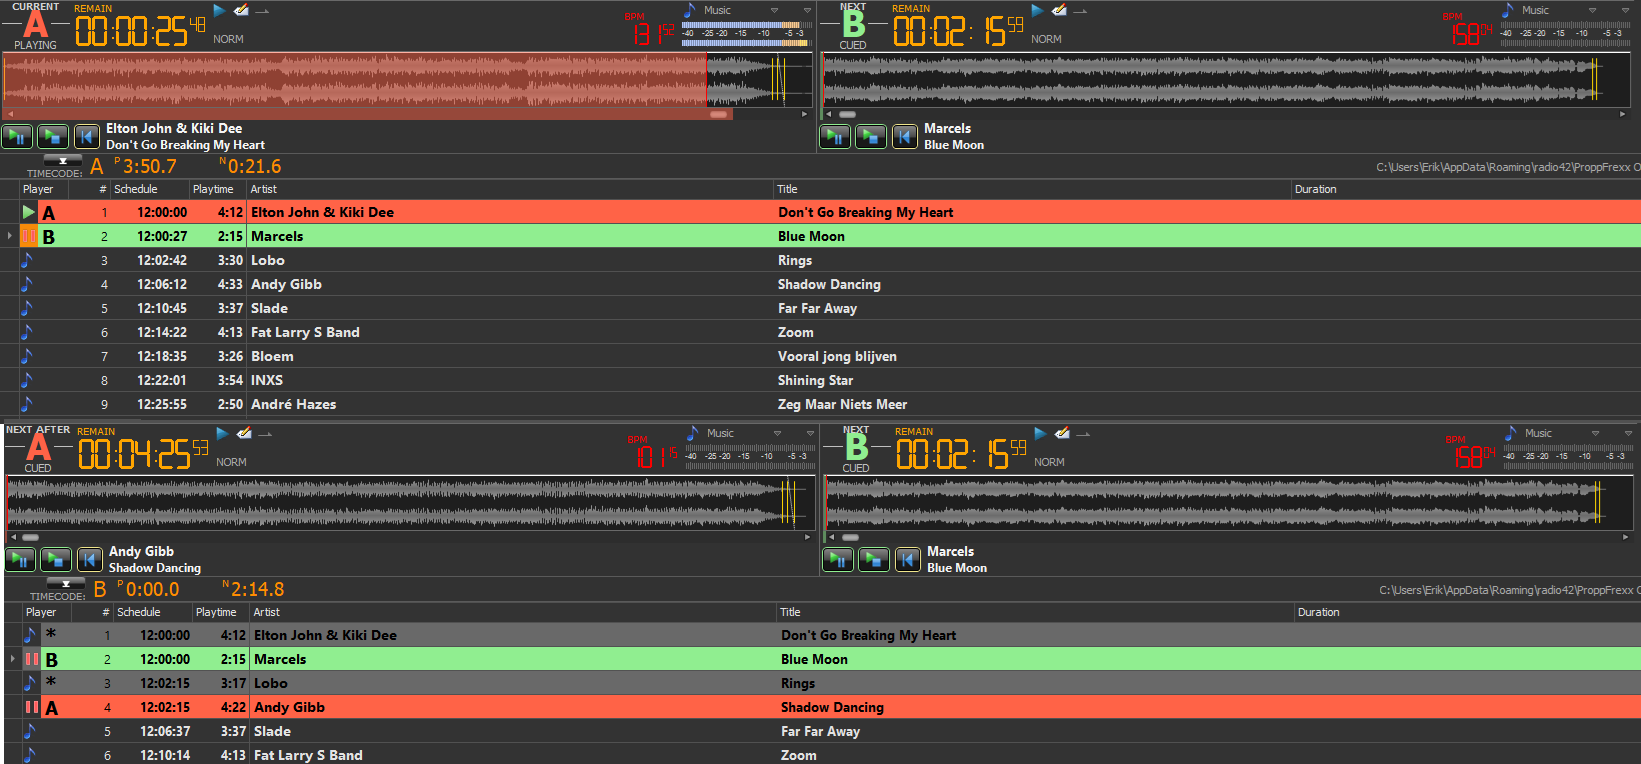Select INXS Shining Star playlist entry

500,380
